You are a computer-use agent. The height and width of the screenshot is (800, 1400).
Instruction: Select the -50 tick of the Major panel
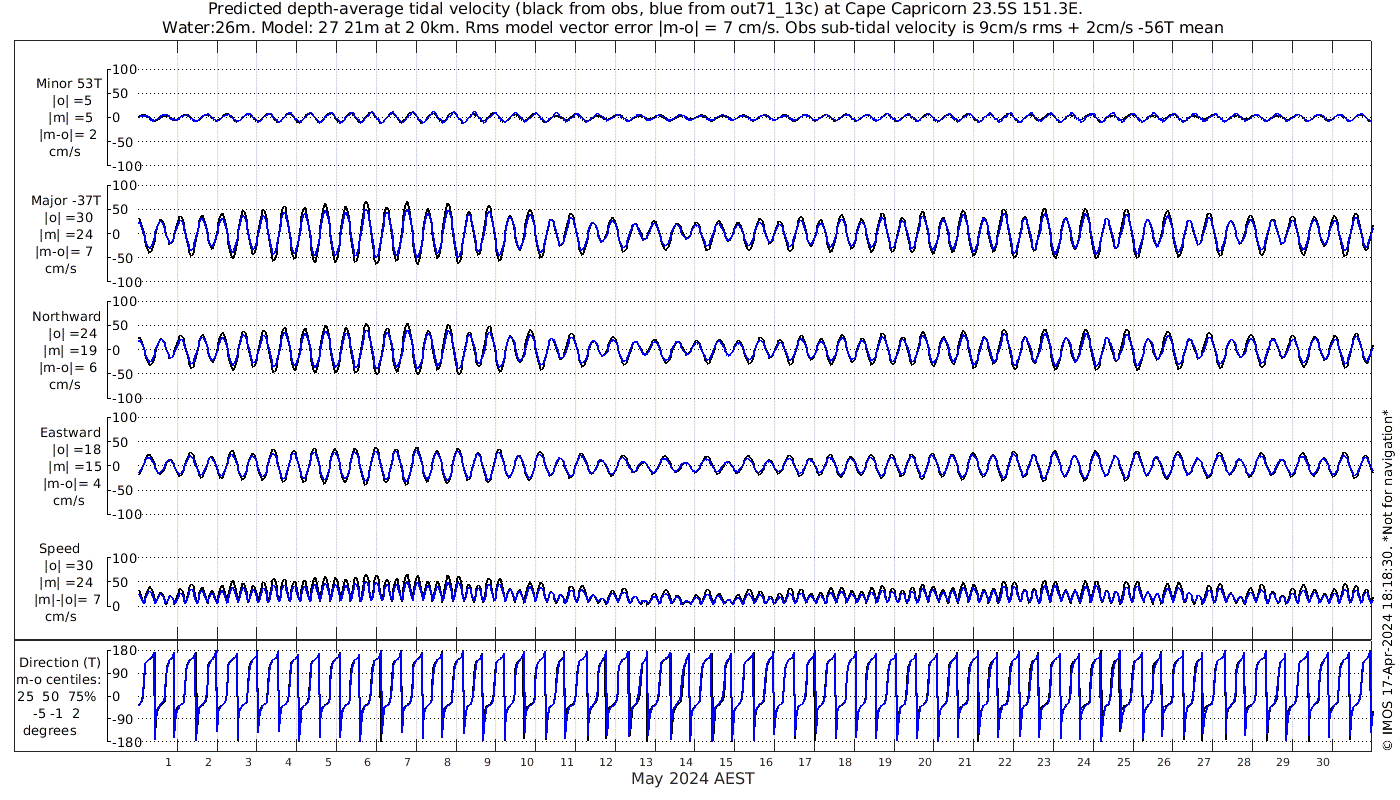124,258
